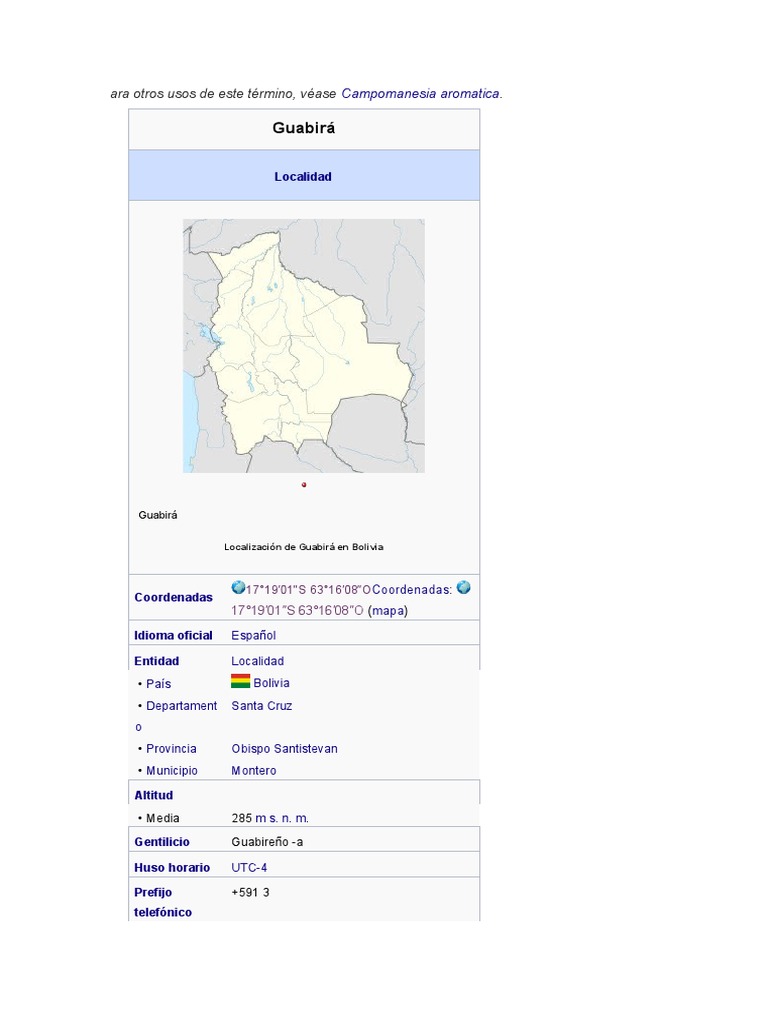
Task: Click the 'País' label link
Action: pyautogui.click(x=159, y=684)
